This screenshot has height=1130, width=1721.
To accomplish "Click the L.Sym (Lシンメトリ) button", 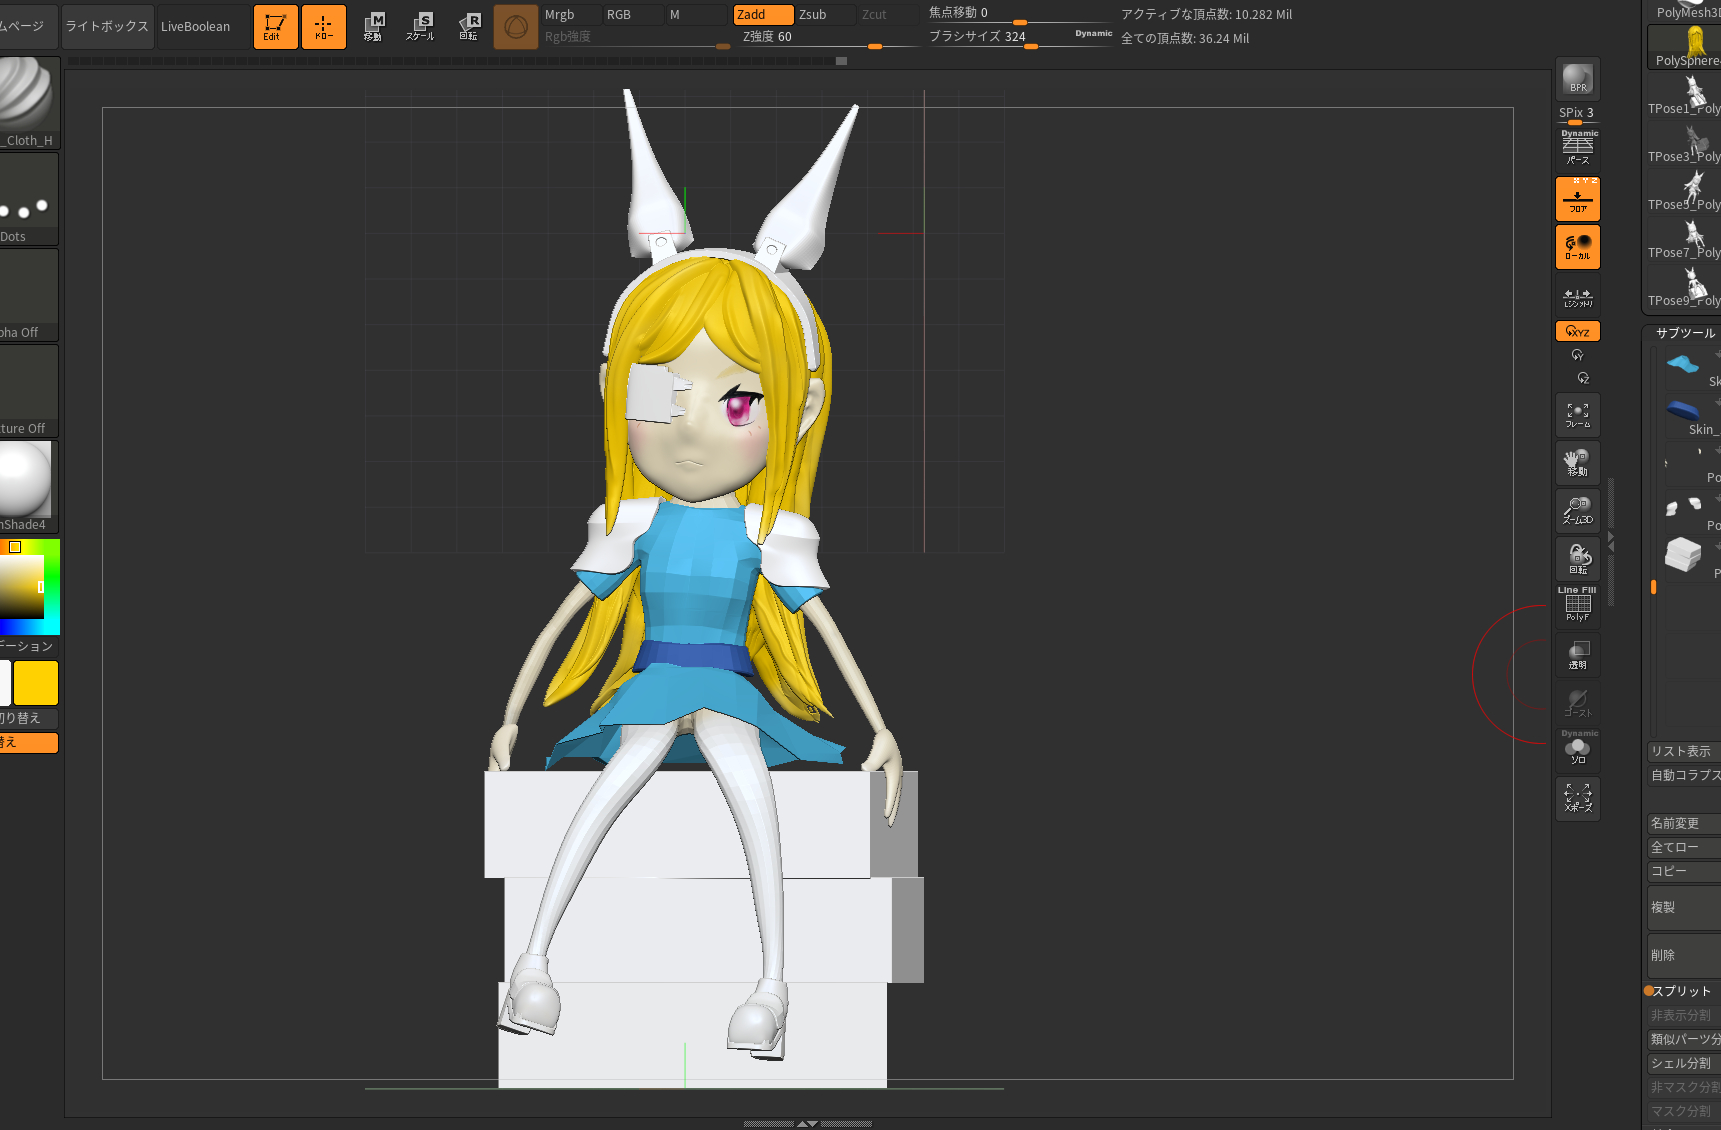I will [x=1577, y=297].
